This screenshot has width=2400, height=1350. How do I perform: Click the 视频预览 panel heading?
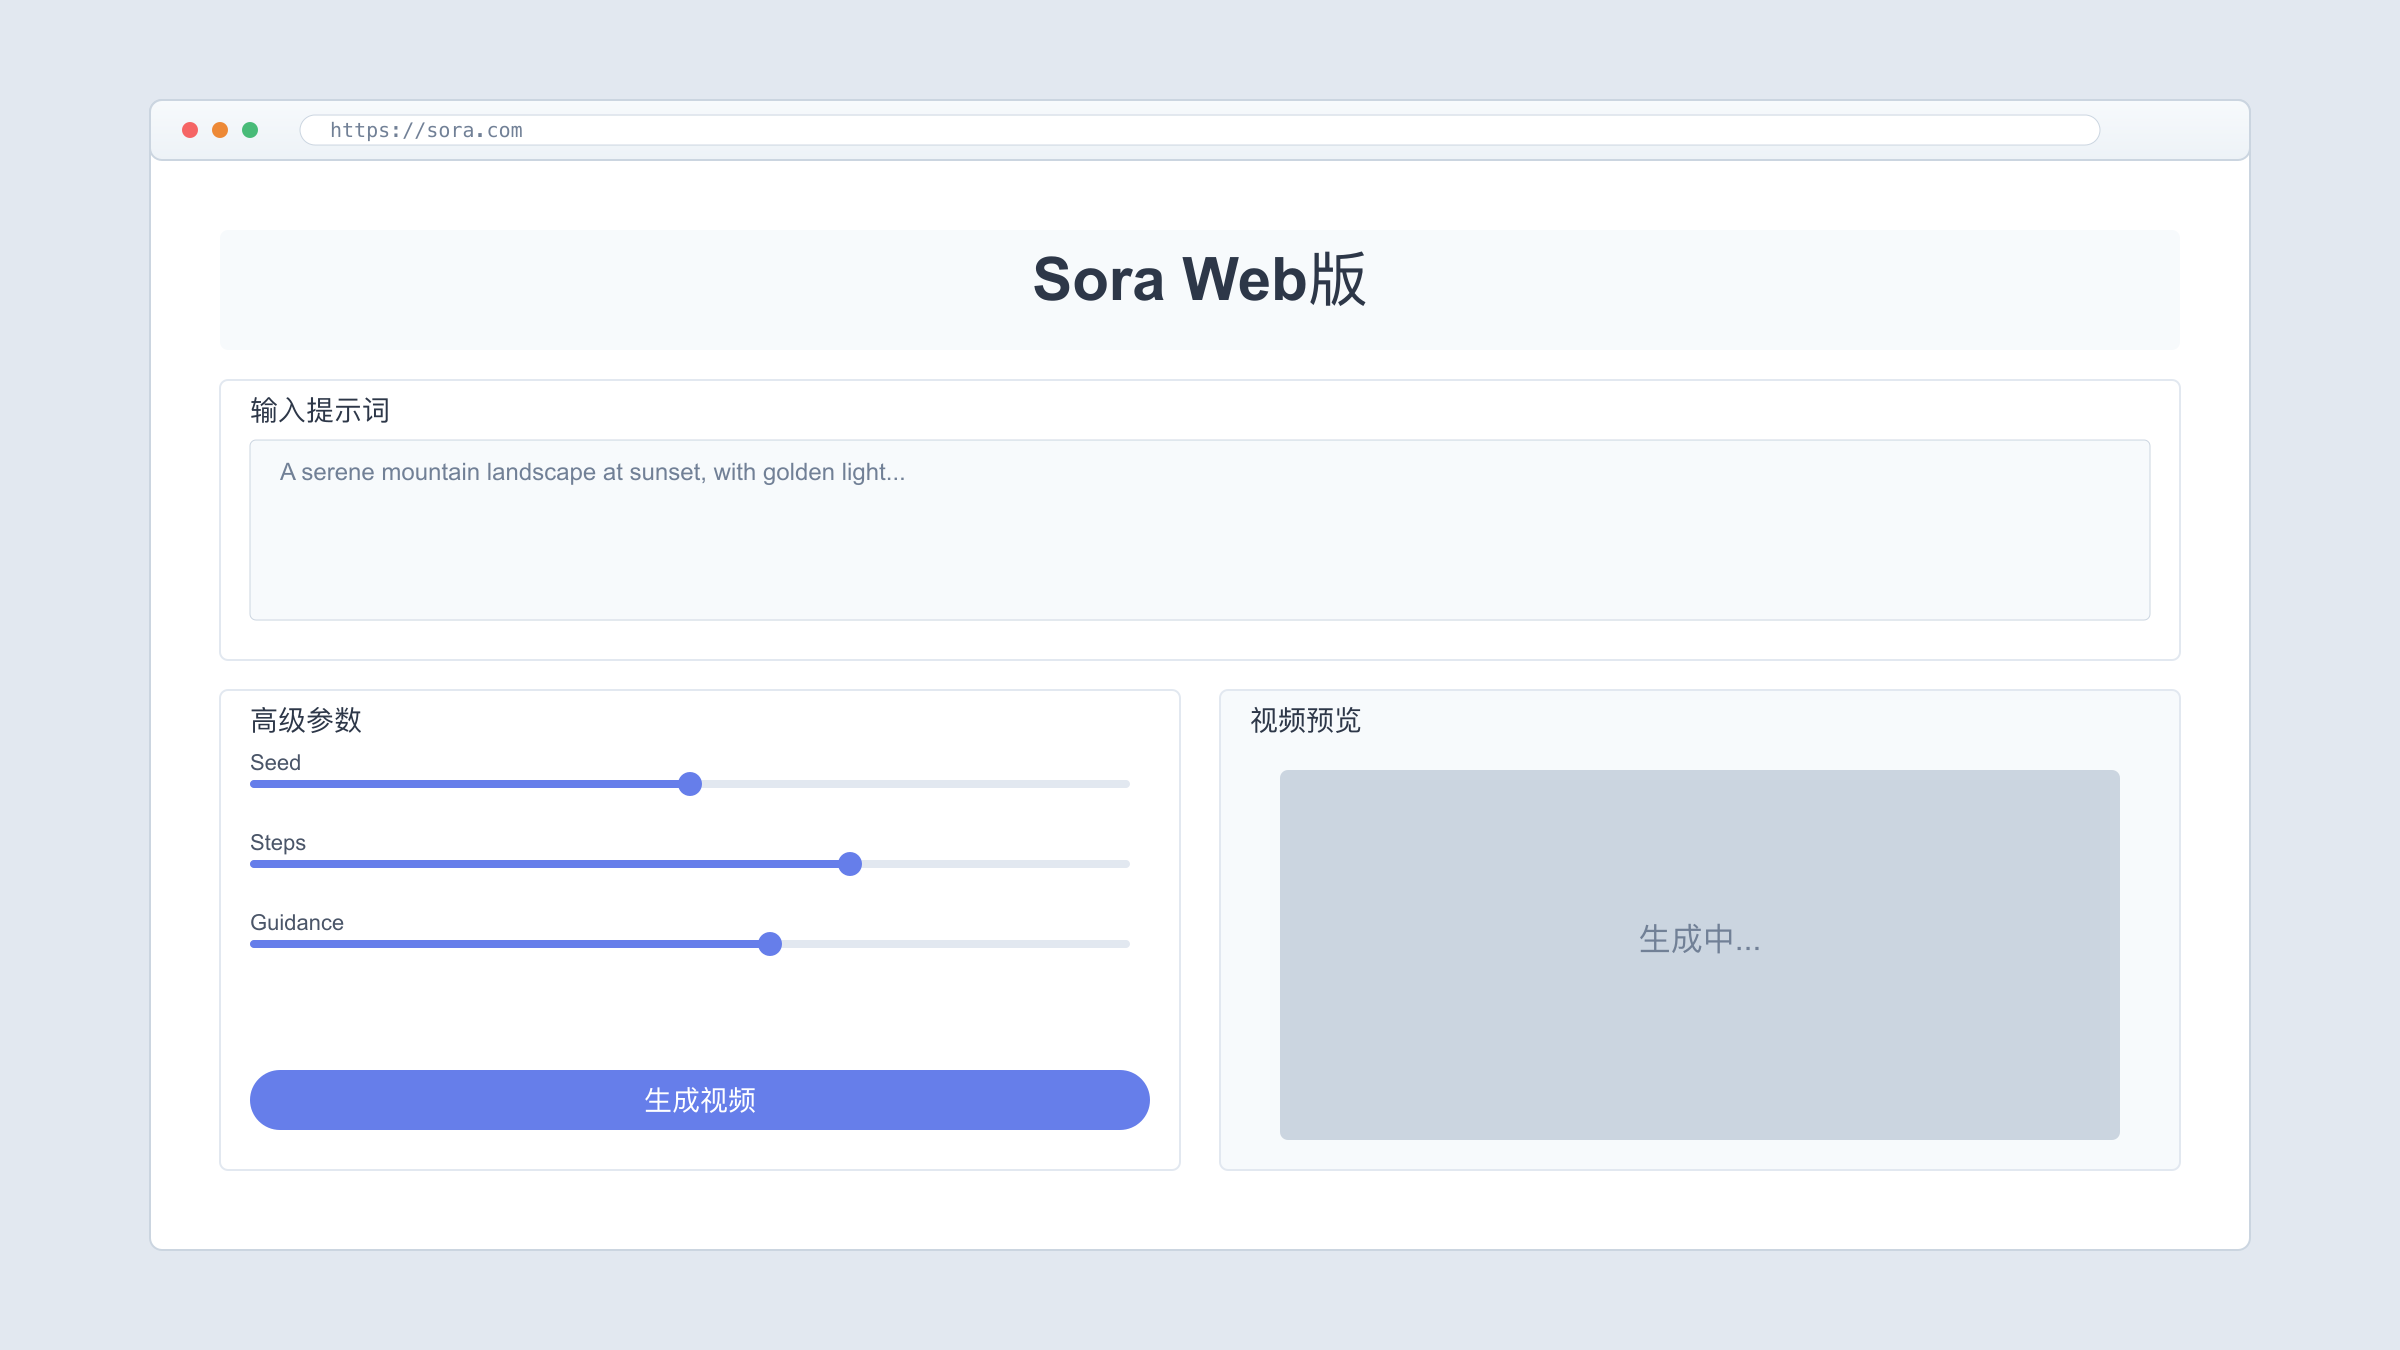point(1305,720)
